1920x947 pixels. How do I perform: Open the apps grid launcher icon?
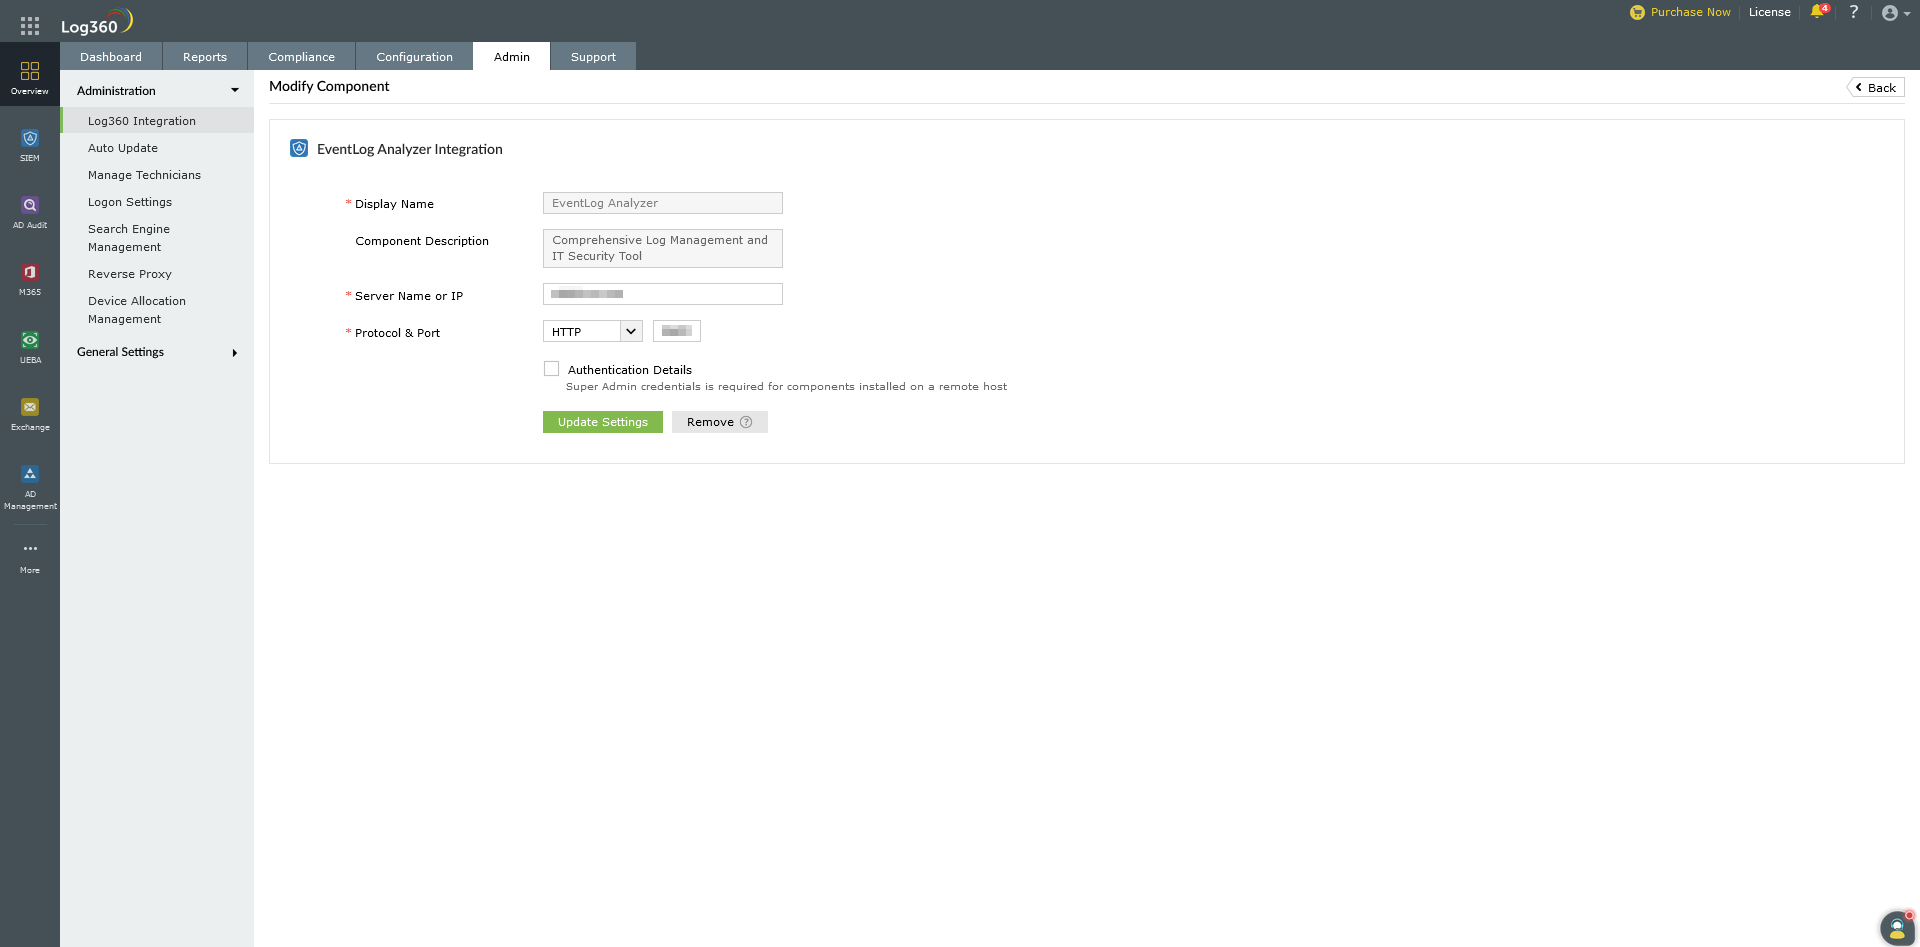(30, 27)
